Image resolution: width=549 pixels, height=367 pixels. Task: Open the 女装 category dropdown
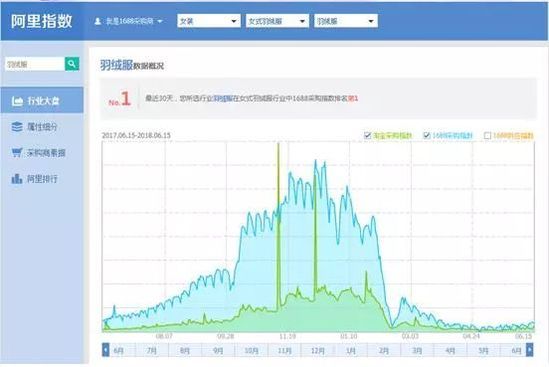click(209, 21)
